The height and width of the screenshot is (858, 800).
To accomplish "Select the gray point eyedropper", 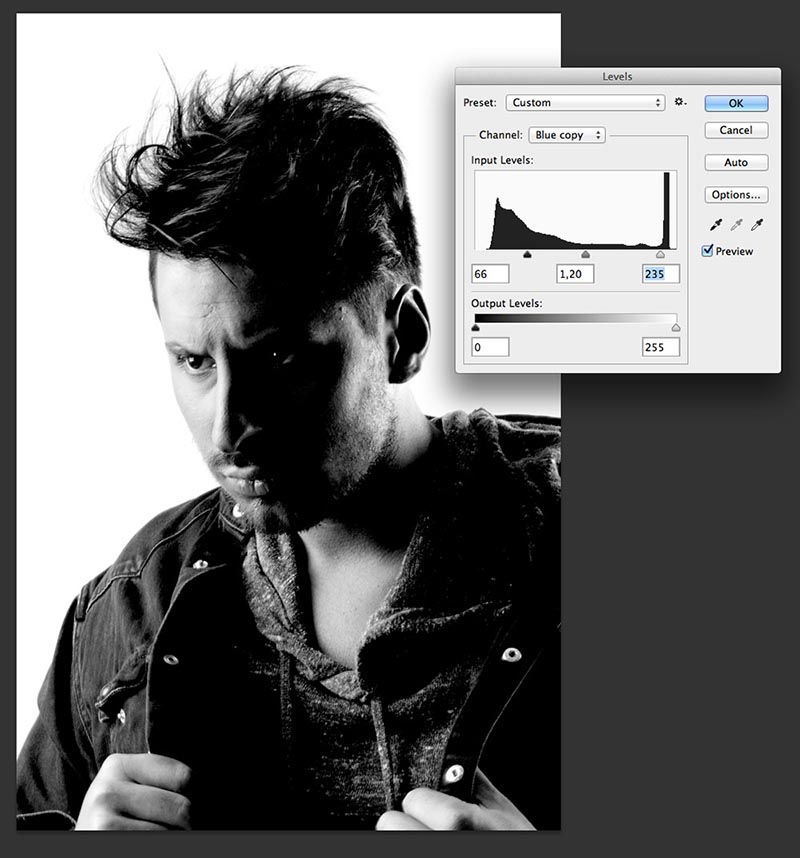I will 736,225.
